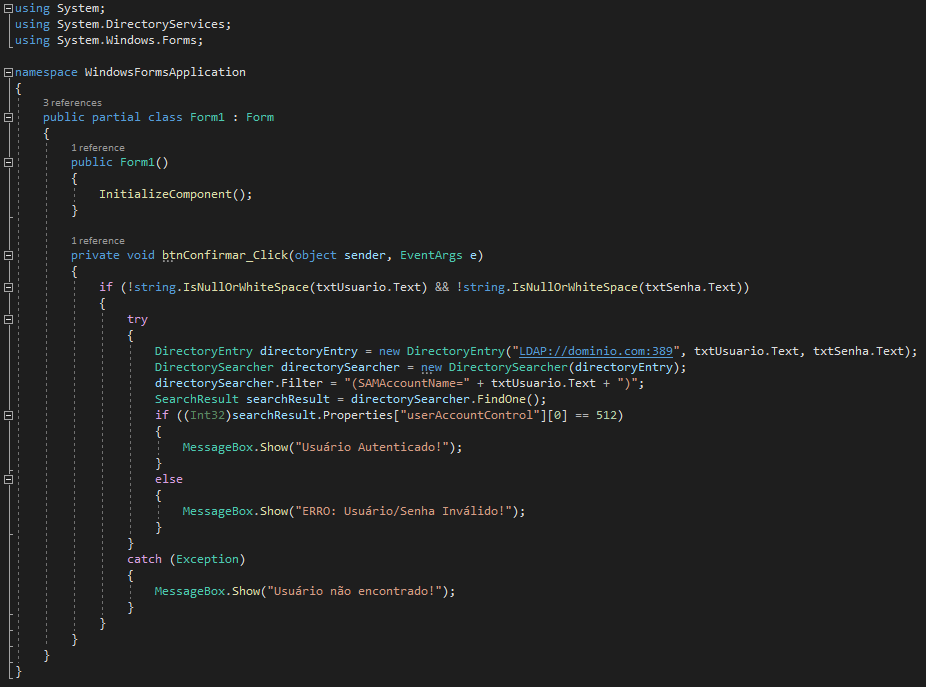Collapse the if IsNullOrWhiteSpace block
The image size is (926, 687).
click(8, 288)
